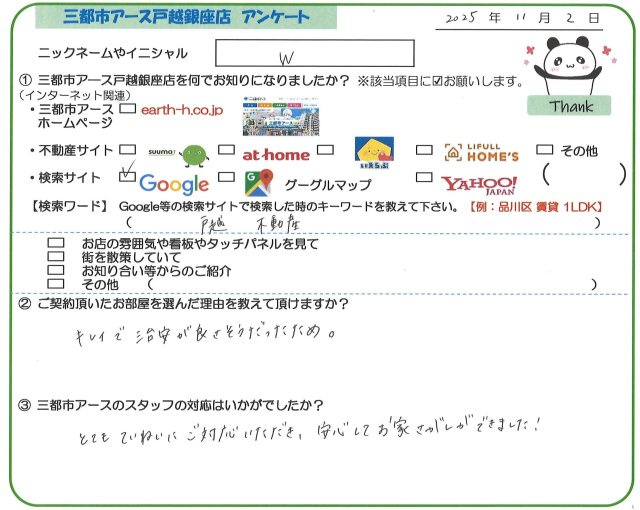Check the お知り合い等からのご紹介 checkbox

(x=56, y=270)
